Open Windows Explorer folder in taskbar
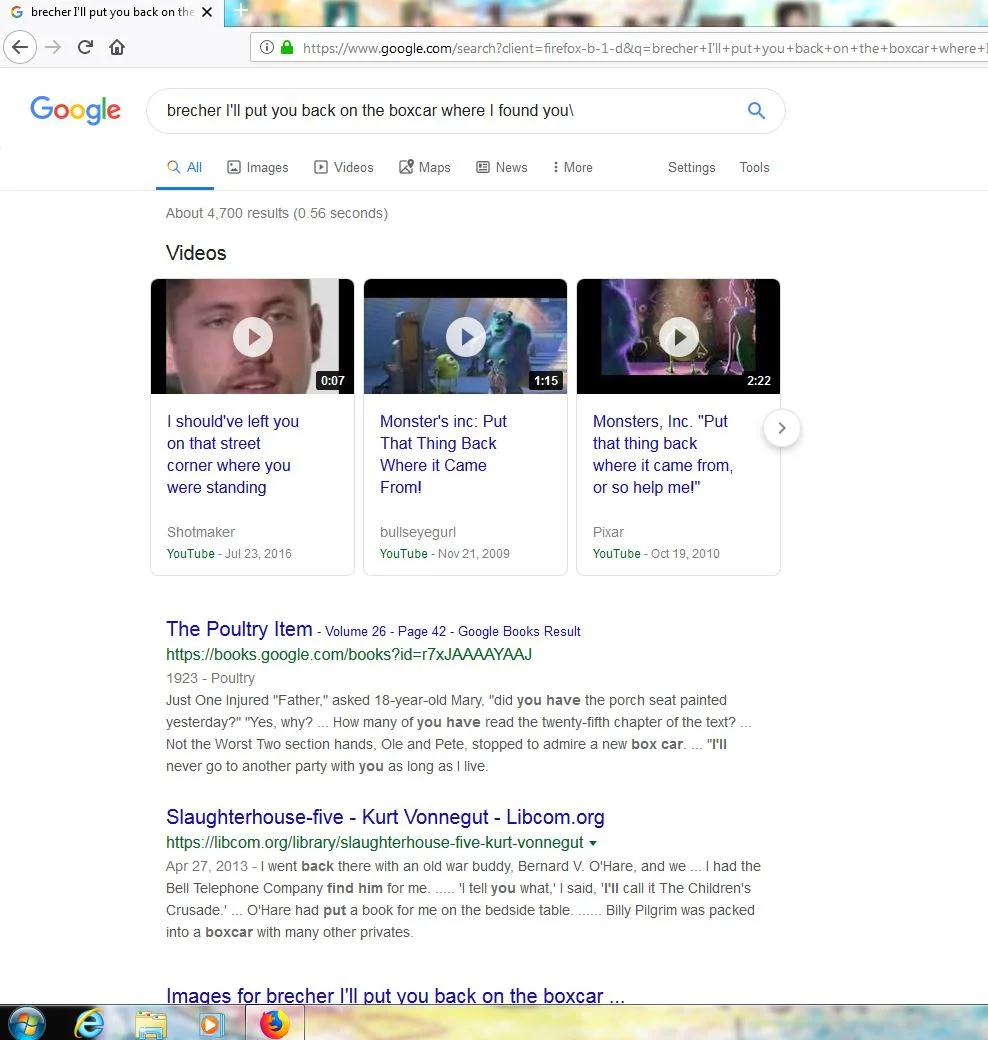 click(151, 1024)
